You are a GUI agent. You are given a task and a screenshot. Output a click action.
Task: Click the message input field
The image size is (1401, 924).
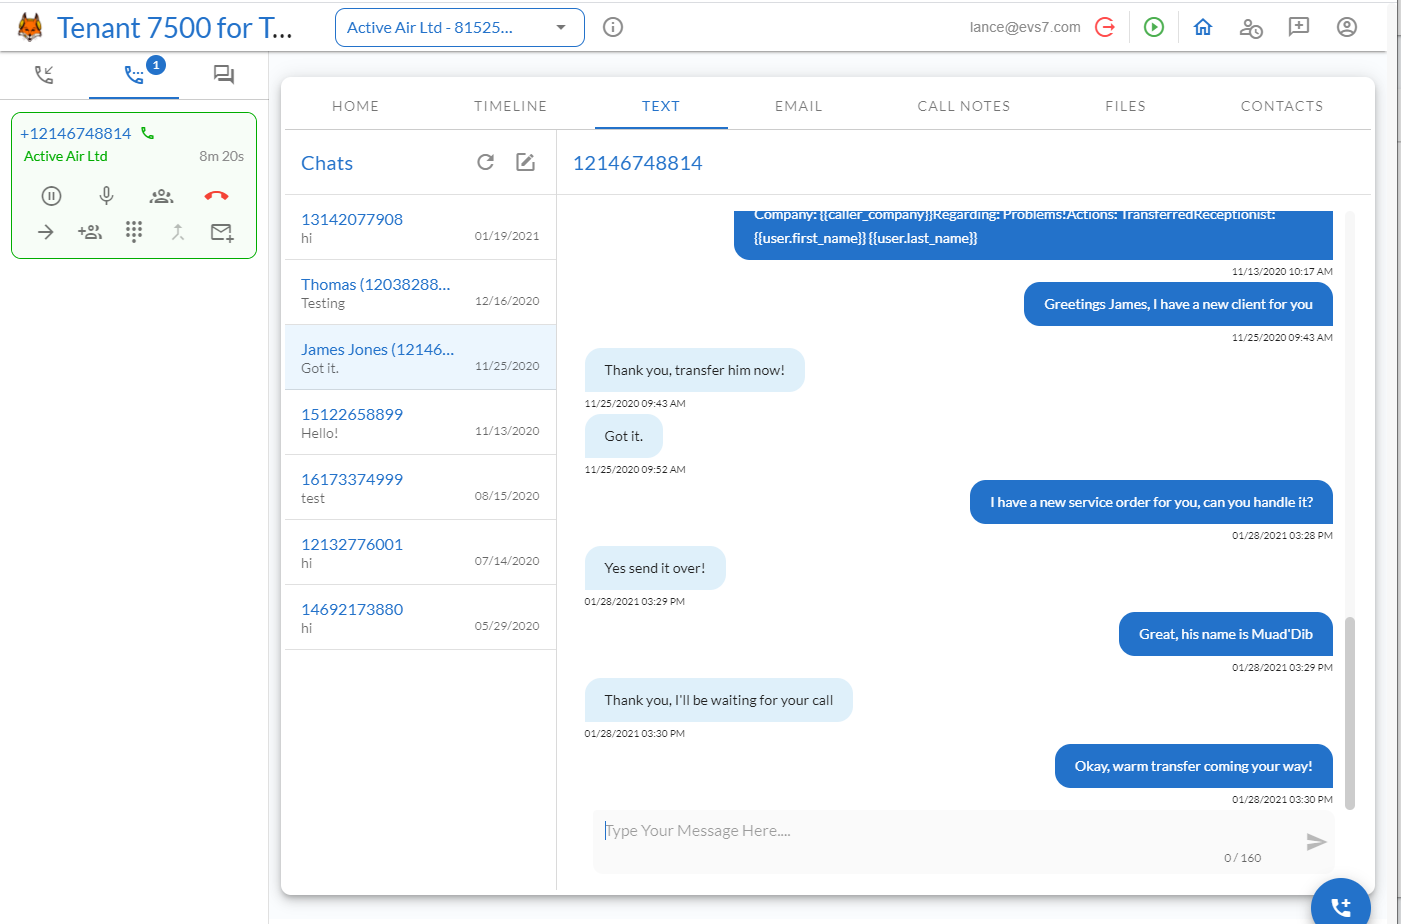click(x=900, y=830)
